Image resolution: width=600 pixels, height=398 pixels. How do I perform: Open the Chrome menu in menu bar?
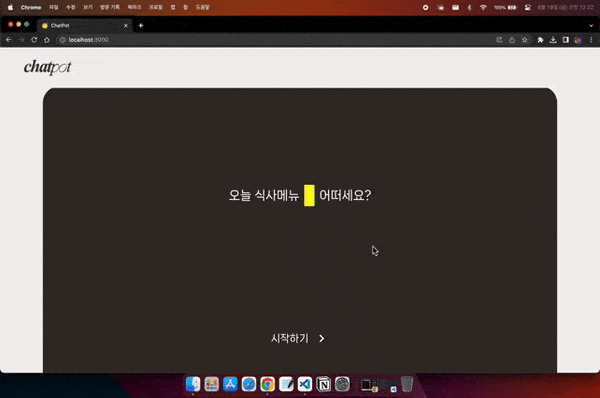pos(31,7)
